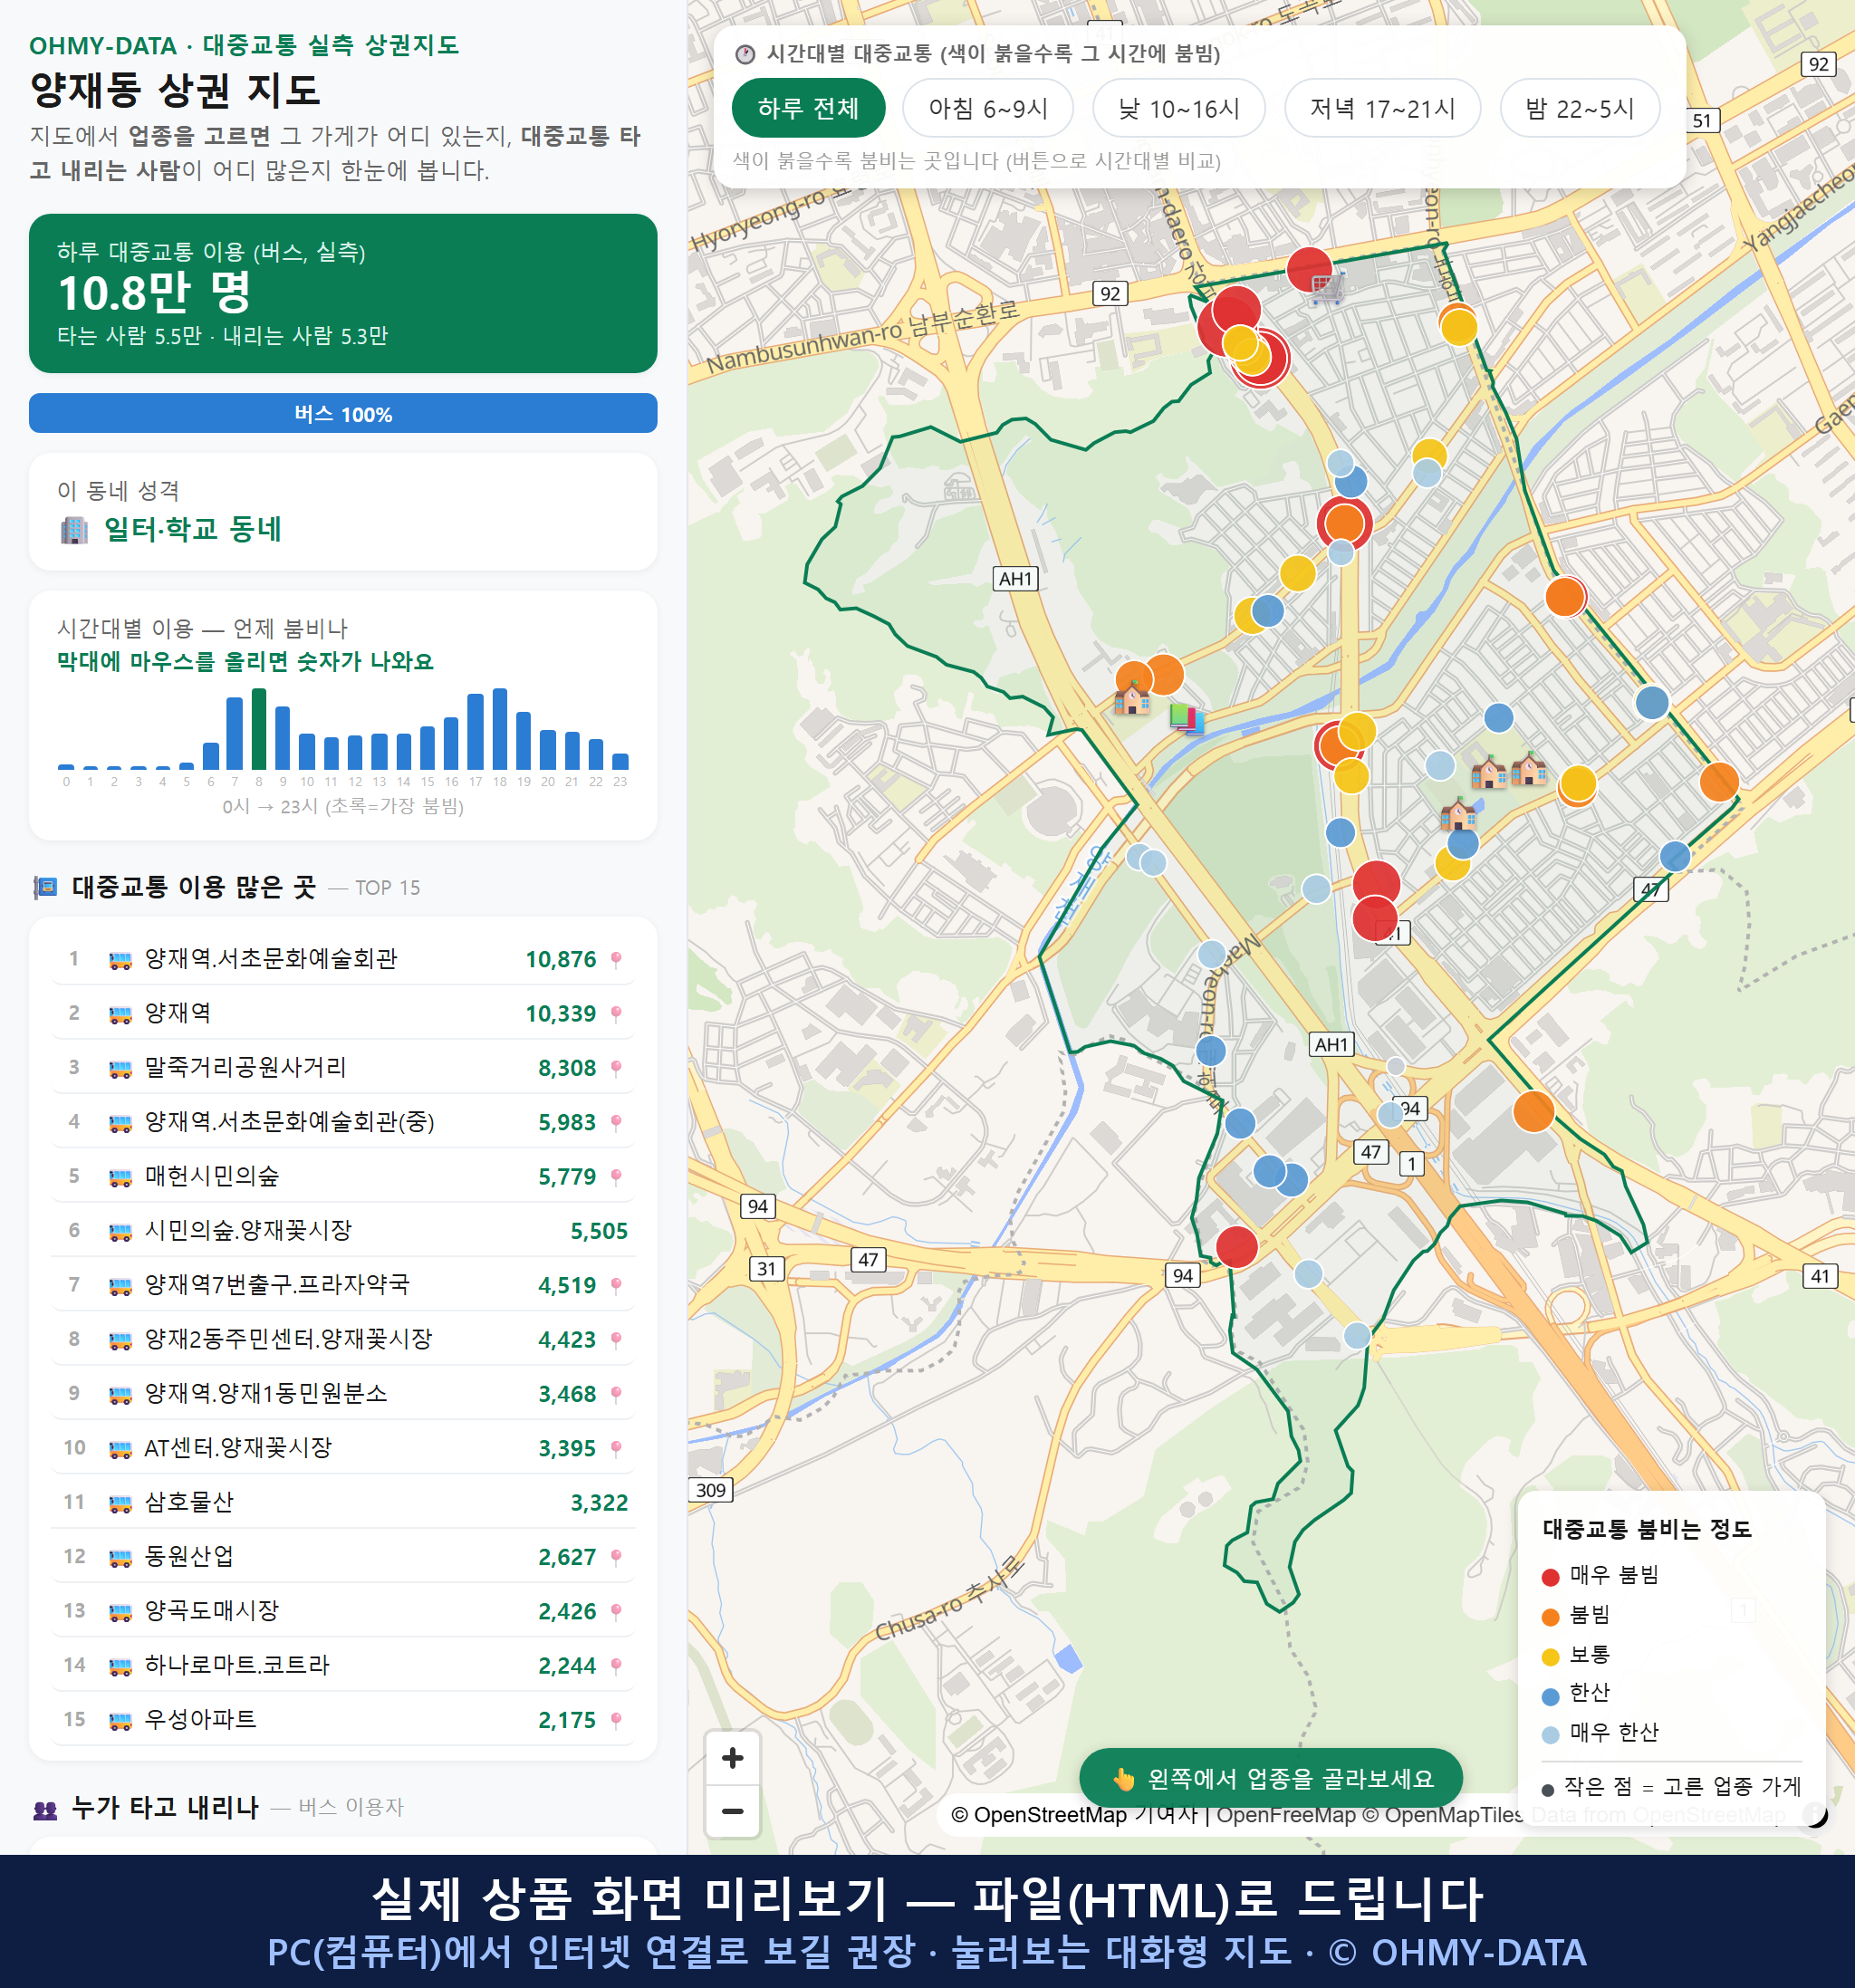Screen dimensions: 1855x1988
Task: Click the pin icon for AT센터.양재꽃시장
Action: coord(616,1448)
